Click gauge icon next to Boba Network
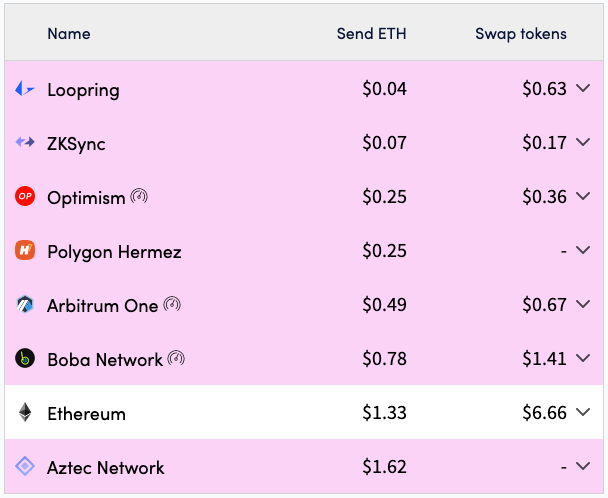 pos(176,358)
